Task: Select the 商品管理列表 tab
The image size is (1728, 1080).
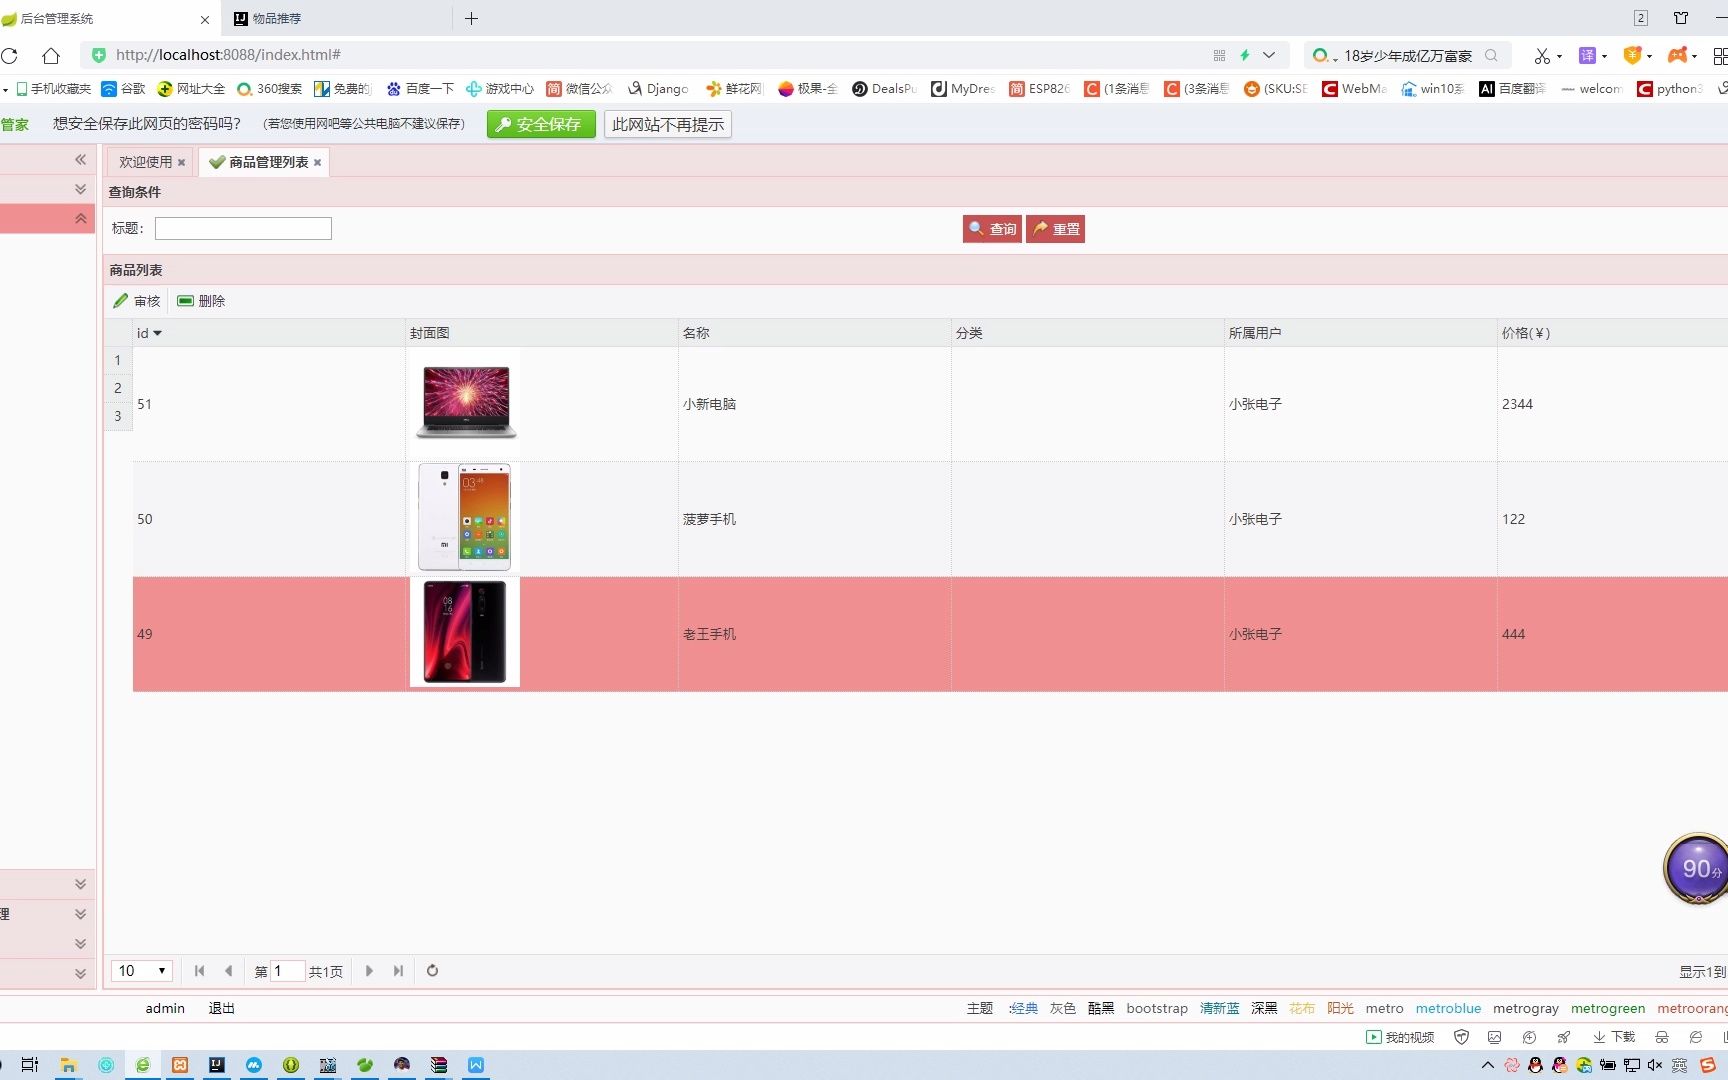Action: pyautogui.click(x=264, y=161)
